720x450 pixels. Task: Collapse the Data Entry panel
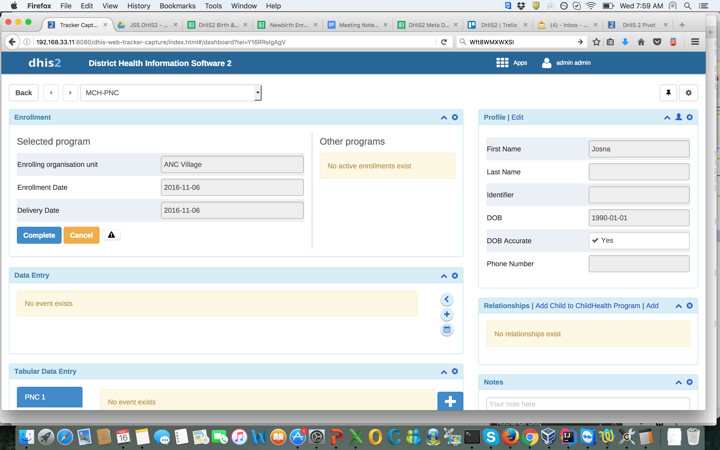point(444,276)
